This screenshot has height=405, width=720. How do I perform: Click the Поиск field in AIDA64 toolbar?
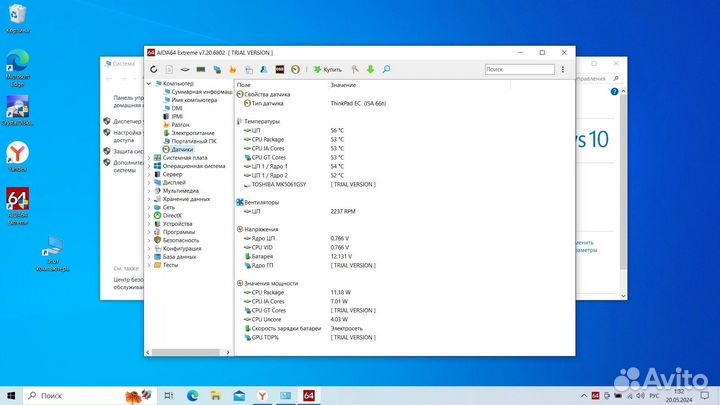520,69
